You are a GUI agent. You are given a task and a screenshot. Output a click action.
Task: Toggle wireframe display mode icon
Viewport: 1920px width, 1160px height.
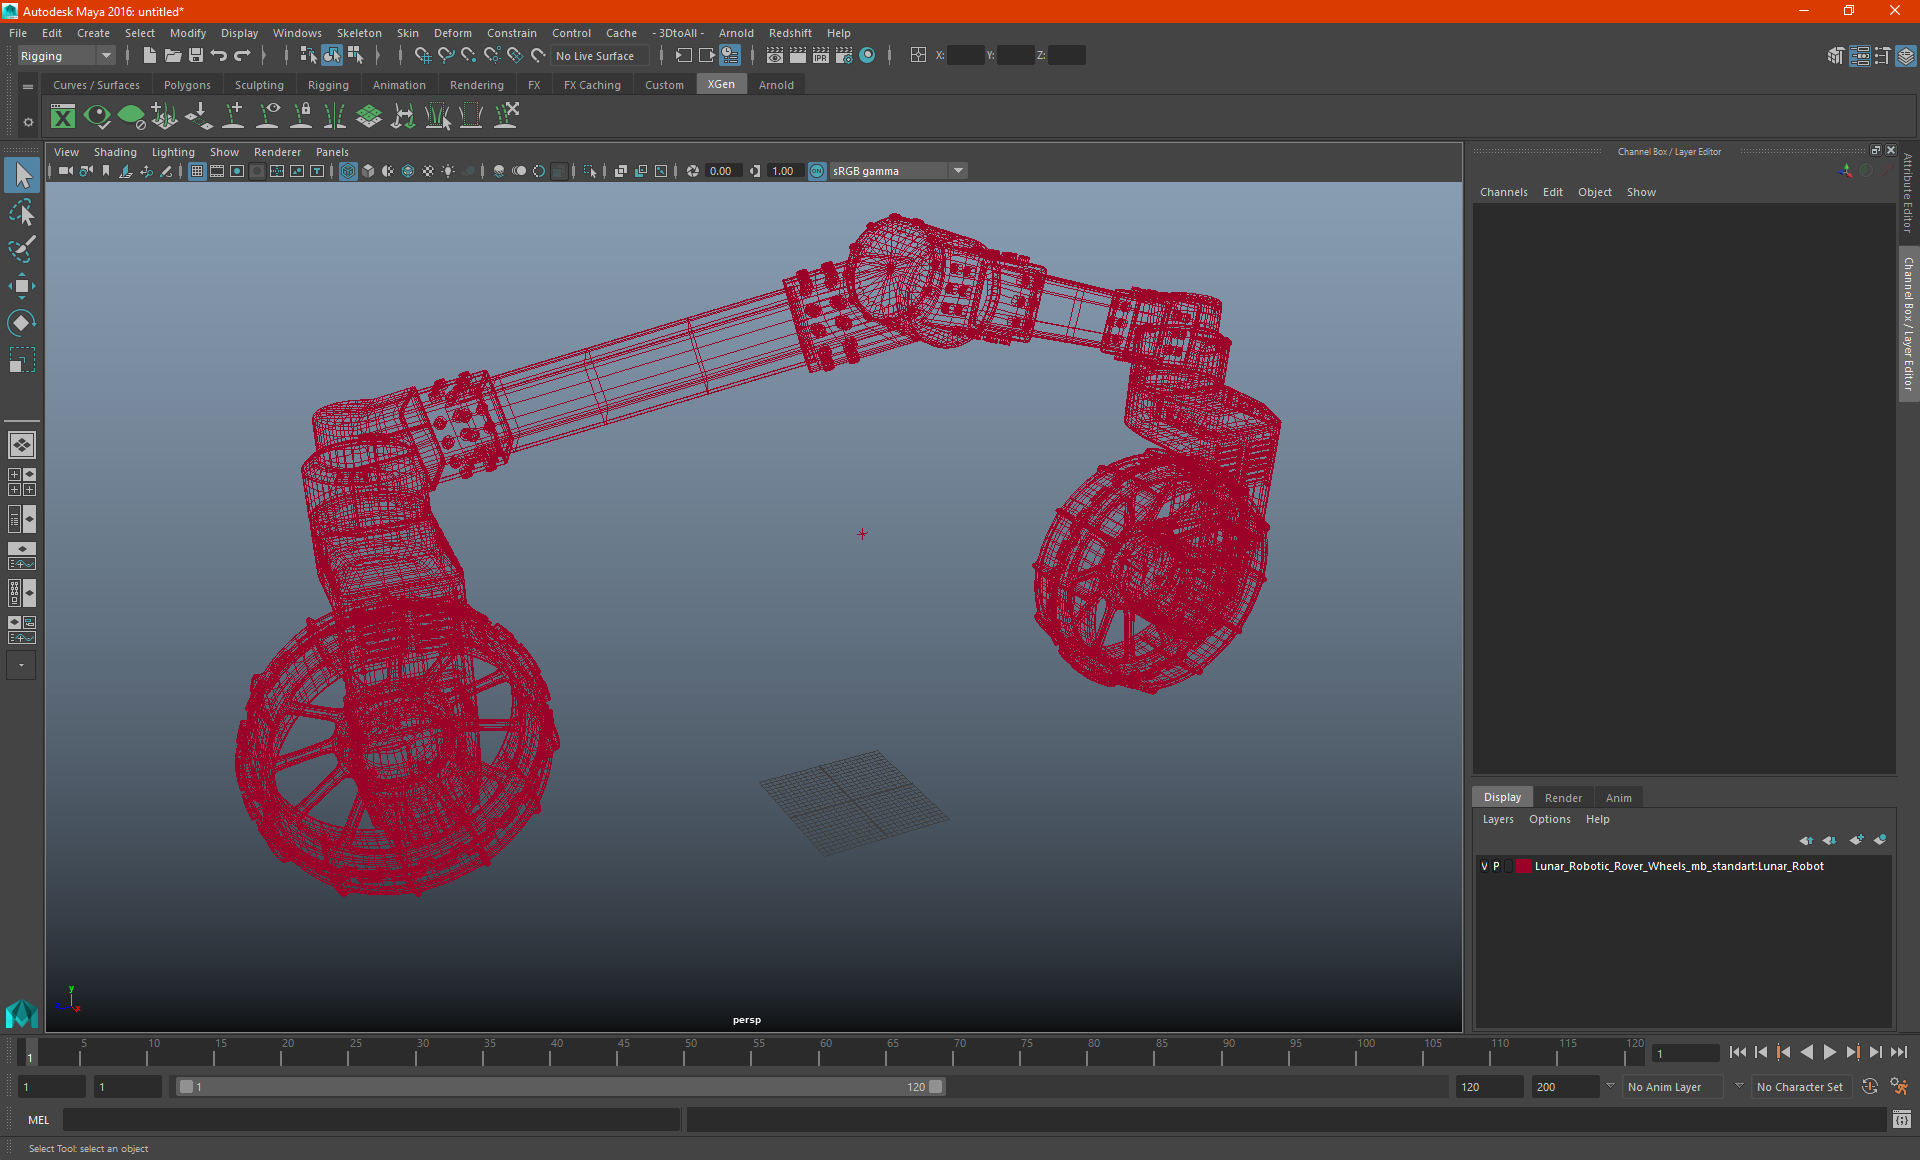pos(347,170)
